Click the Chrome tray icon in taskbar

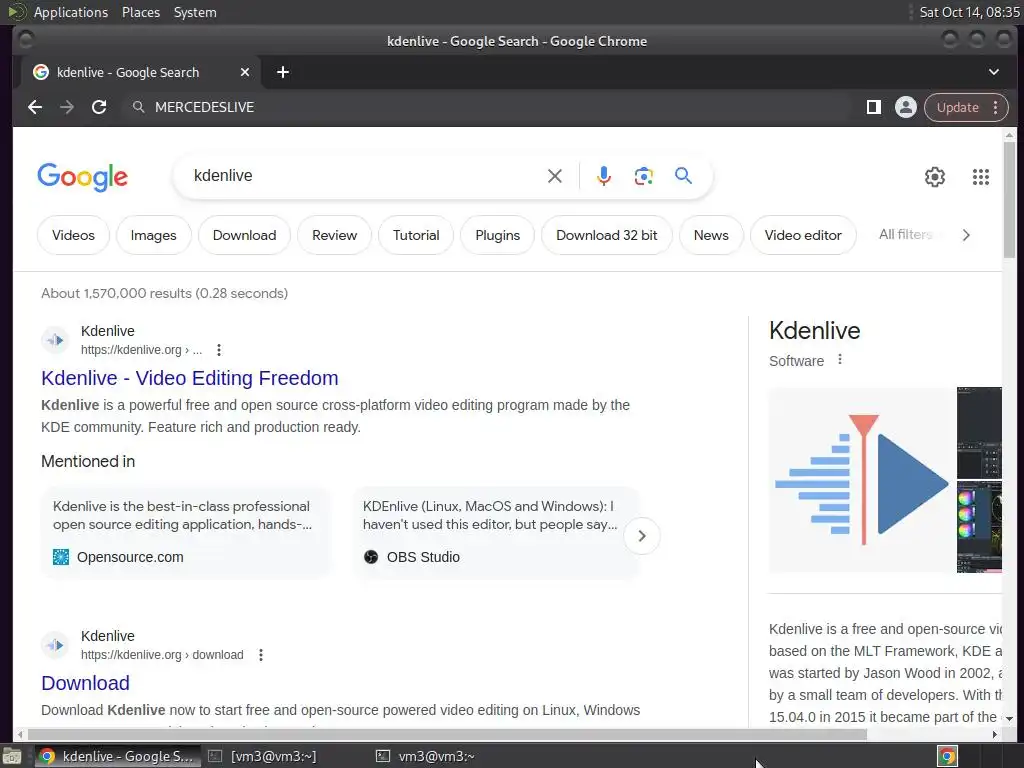(947, 756)
